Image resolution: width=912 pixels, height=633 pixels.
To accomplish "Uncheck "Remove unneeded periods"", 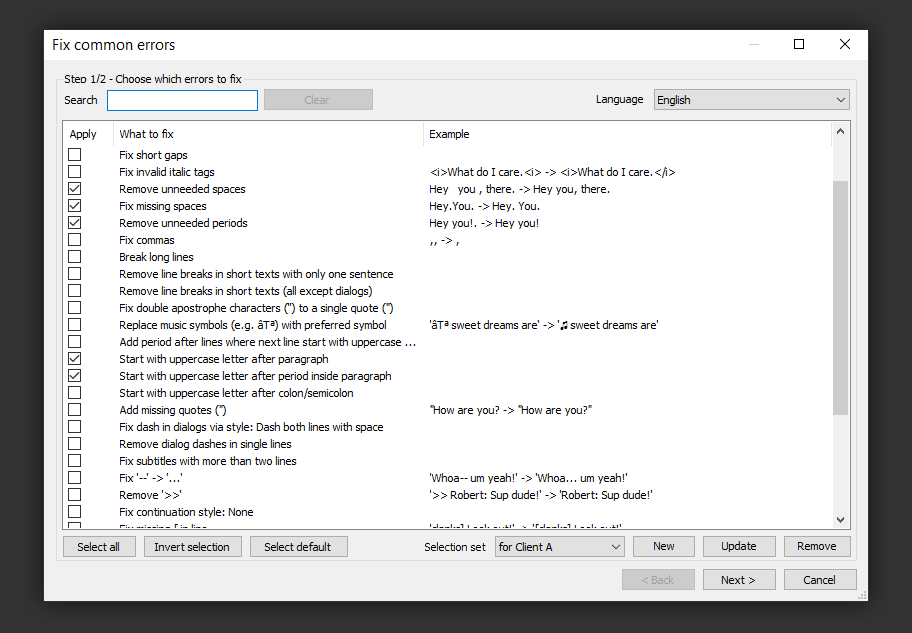I will coord(74,222).
